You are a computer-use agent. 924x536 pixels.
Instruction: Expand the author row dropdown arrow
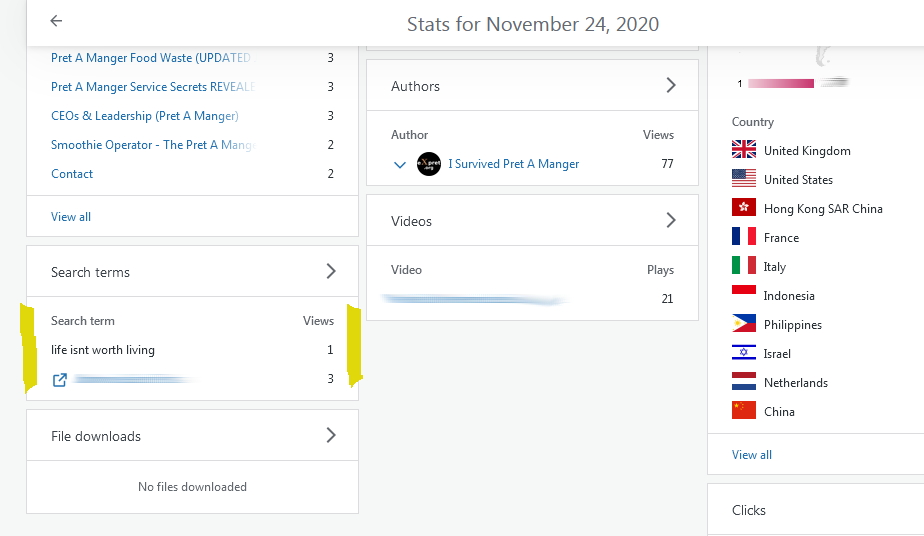point(400,165)
